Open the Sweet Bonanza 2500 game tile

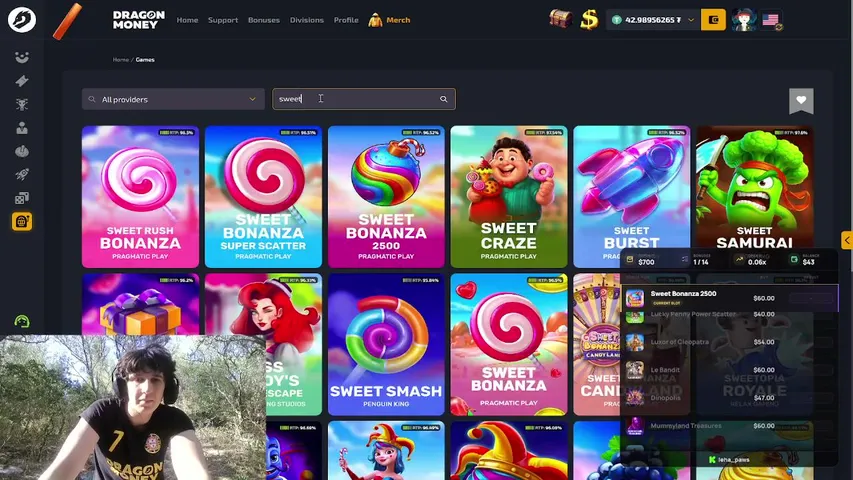click(x=386, y=196)
